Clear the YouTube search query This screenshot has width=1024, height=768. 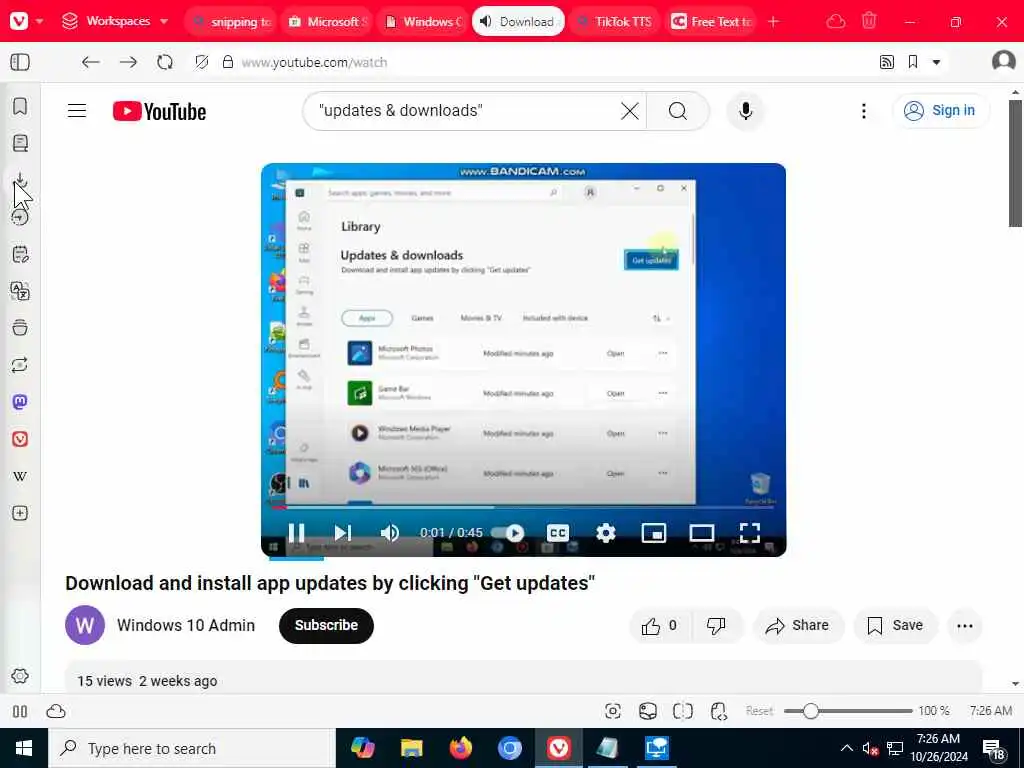[630, 111]
